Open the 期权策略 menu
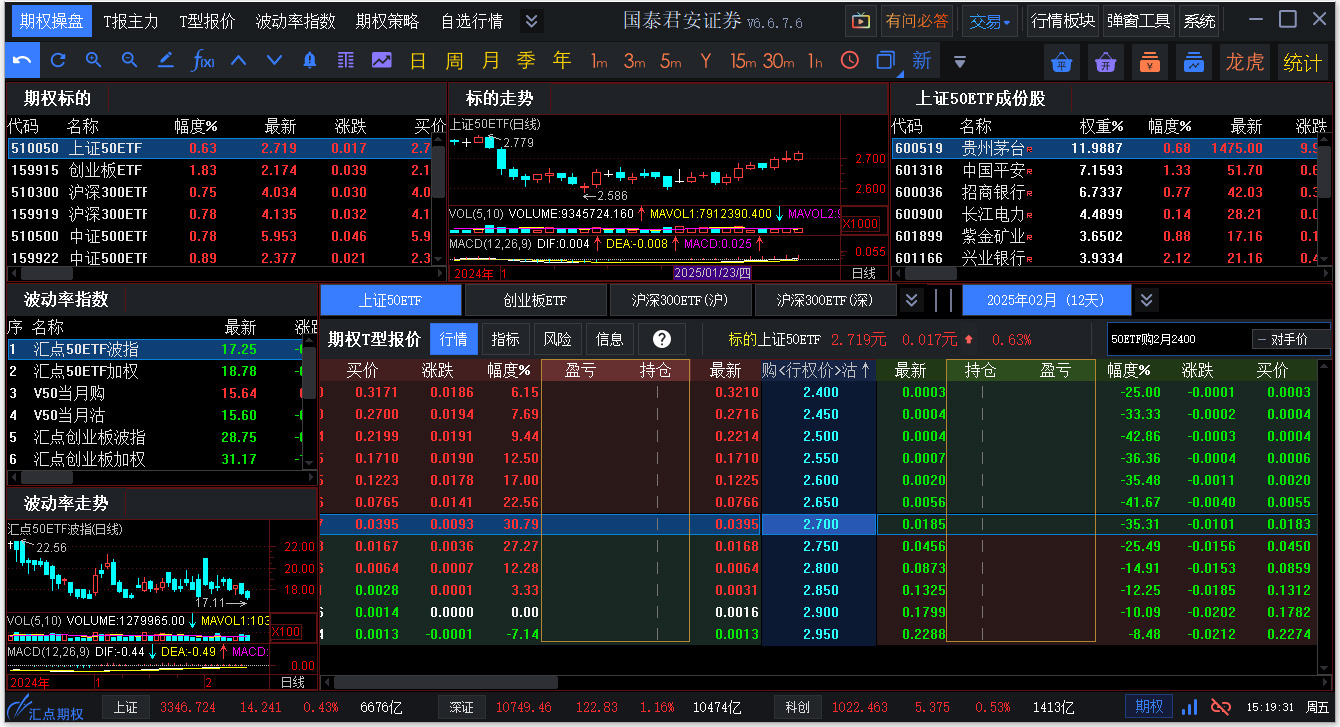The image size is (1340, 727). [x=387, y=21]
